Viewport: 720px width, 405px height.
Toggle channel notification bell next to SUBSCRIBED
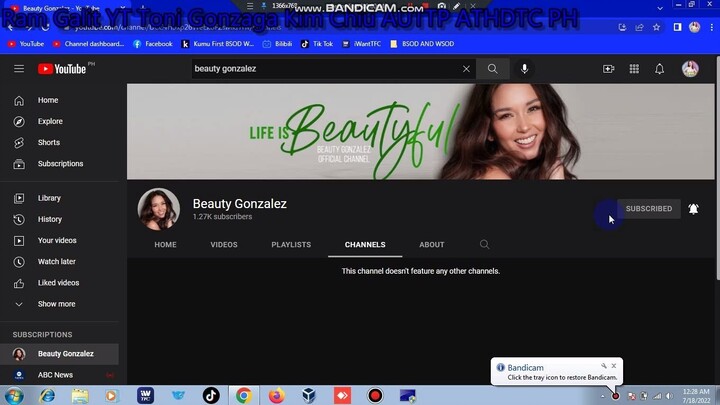(693, 209)
